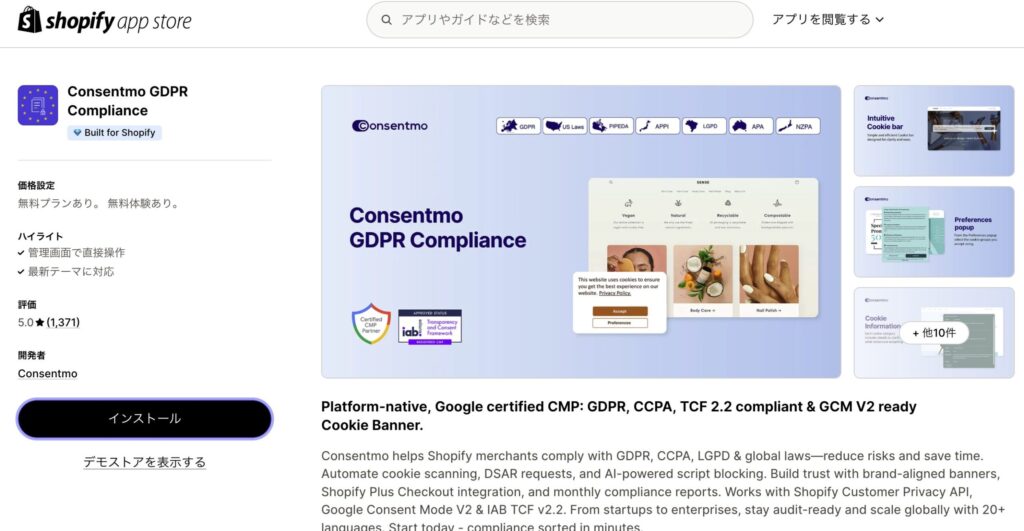1024x531 pixels.
Task: Open the shopify app store home link
Action: [104, 20]
